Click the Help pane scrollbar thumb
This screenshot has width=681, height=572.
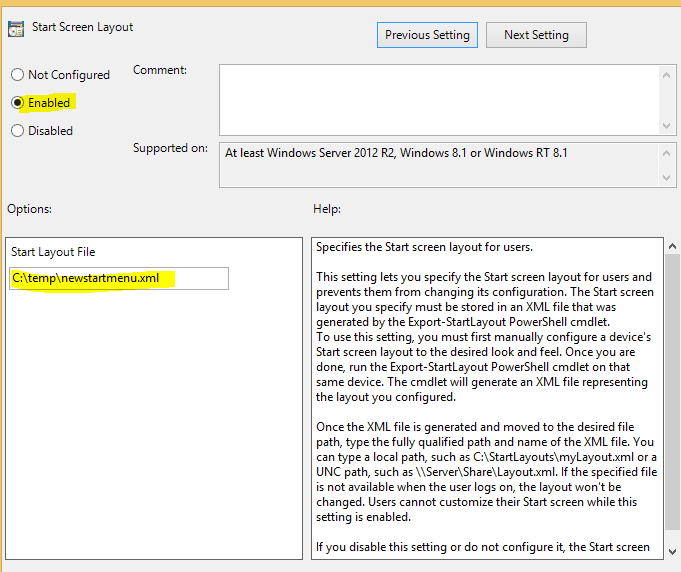point(672,392)
